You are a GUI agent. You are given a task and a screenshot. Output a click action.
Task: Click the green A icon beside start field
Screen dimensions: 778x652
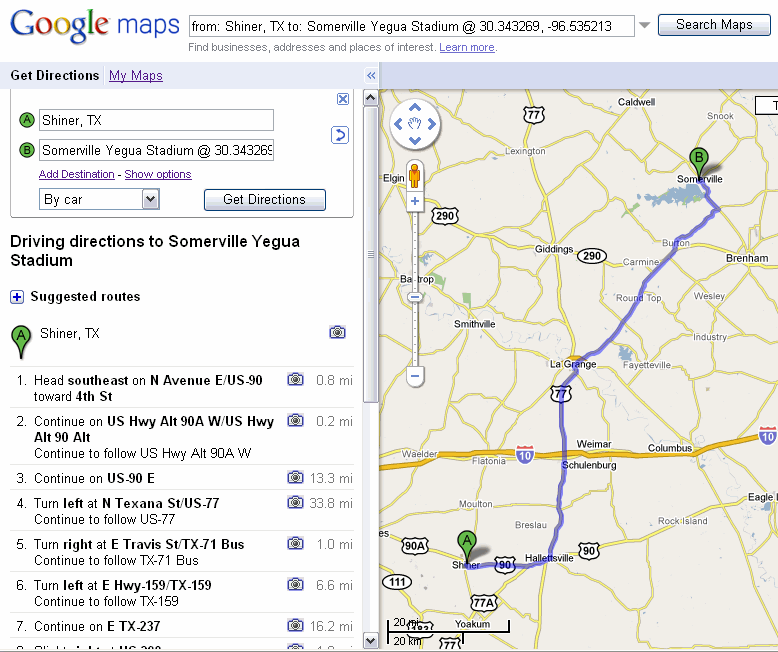coord(26,120)
